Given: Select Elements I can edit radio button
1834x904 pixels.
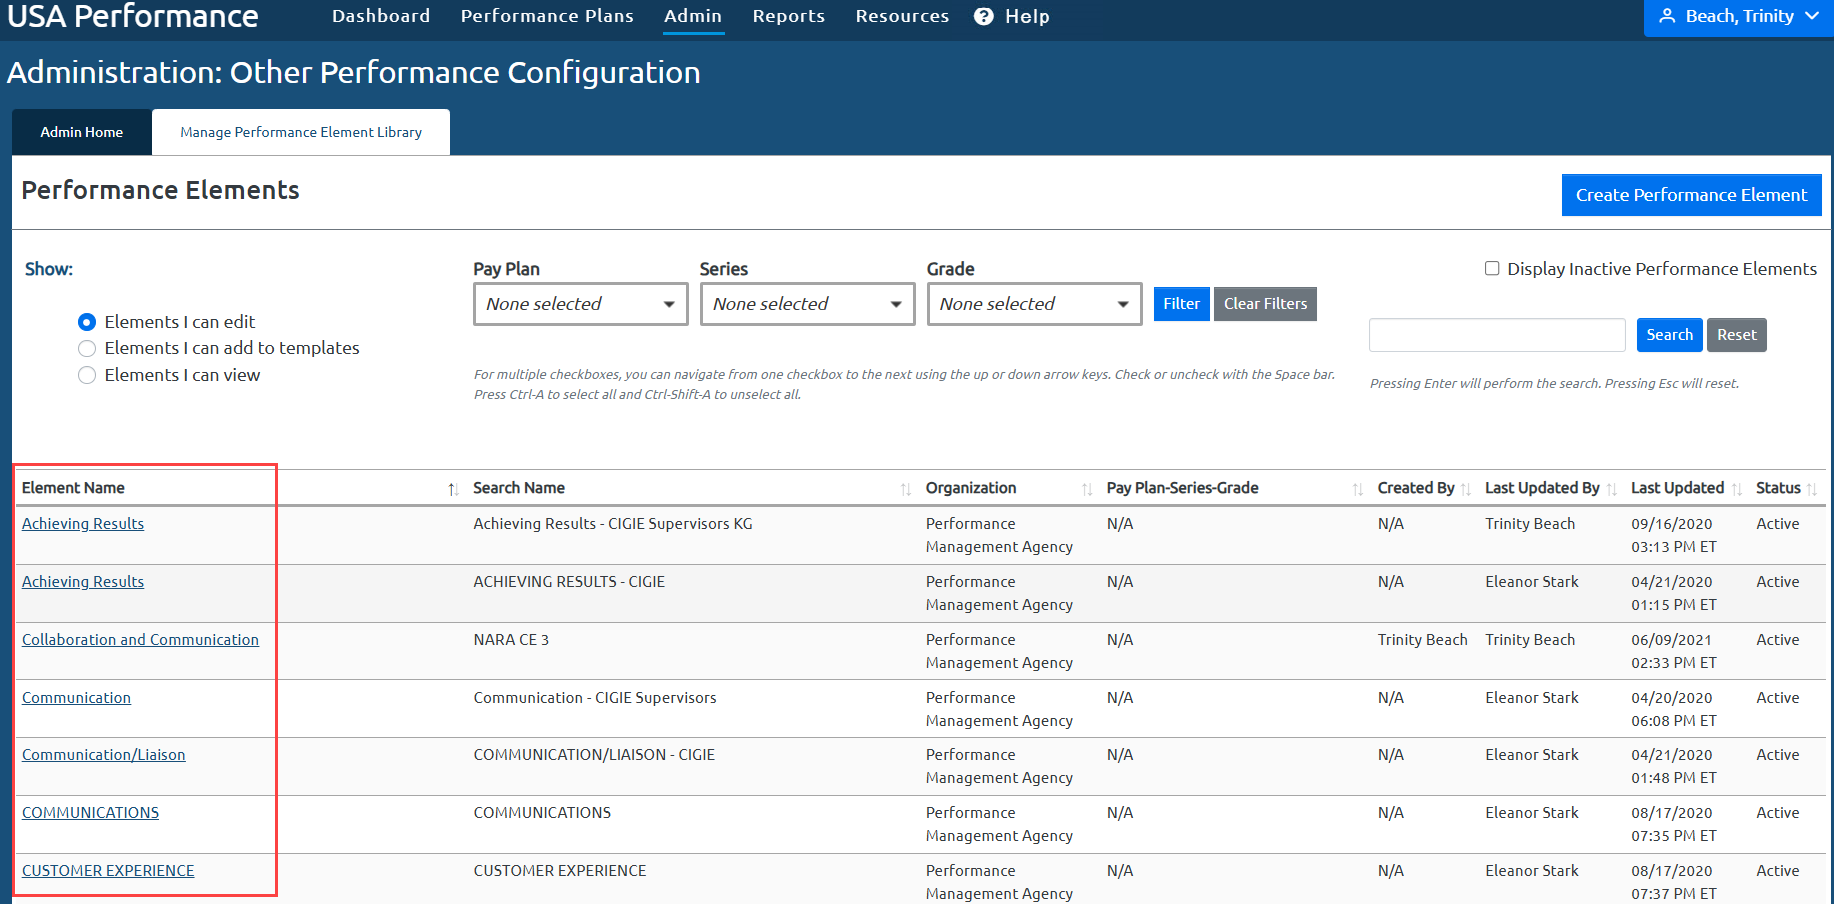Looking at the screenshot, I should pyautogui.click(x=87, y=322).
